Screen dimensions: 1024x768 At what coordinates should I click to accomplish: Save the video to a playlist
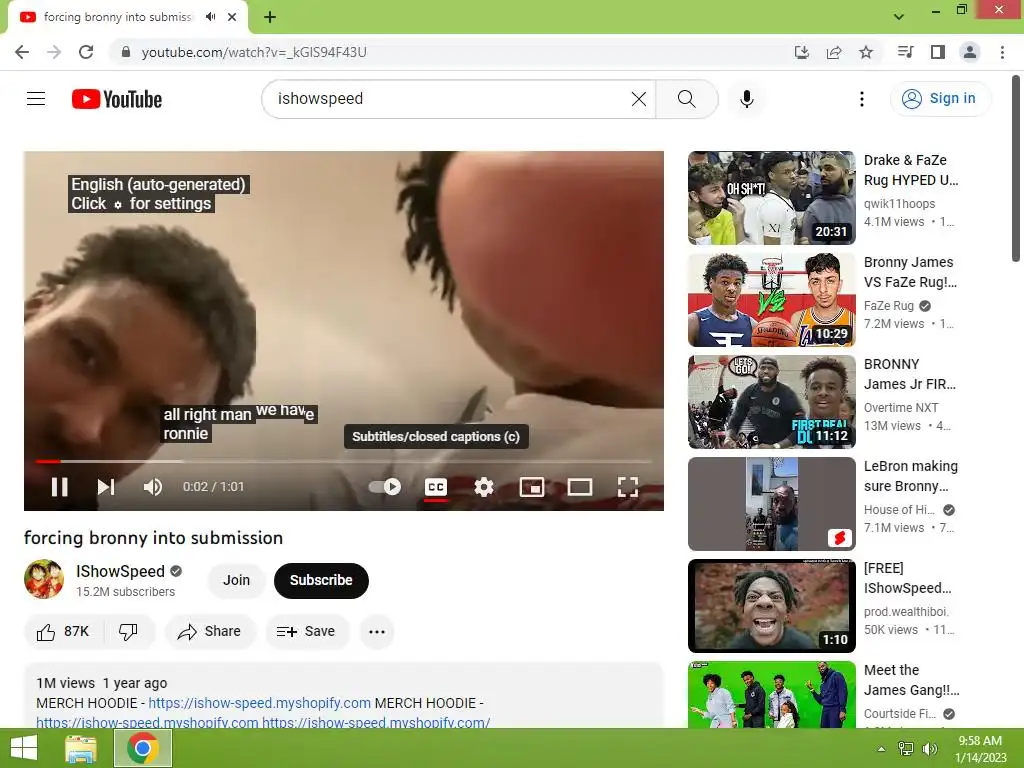306,632
